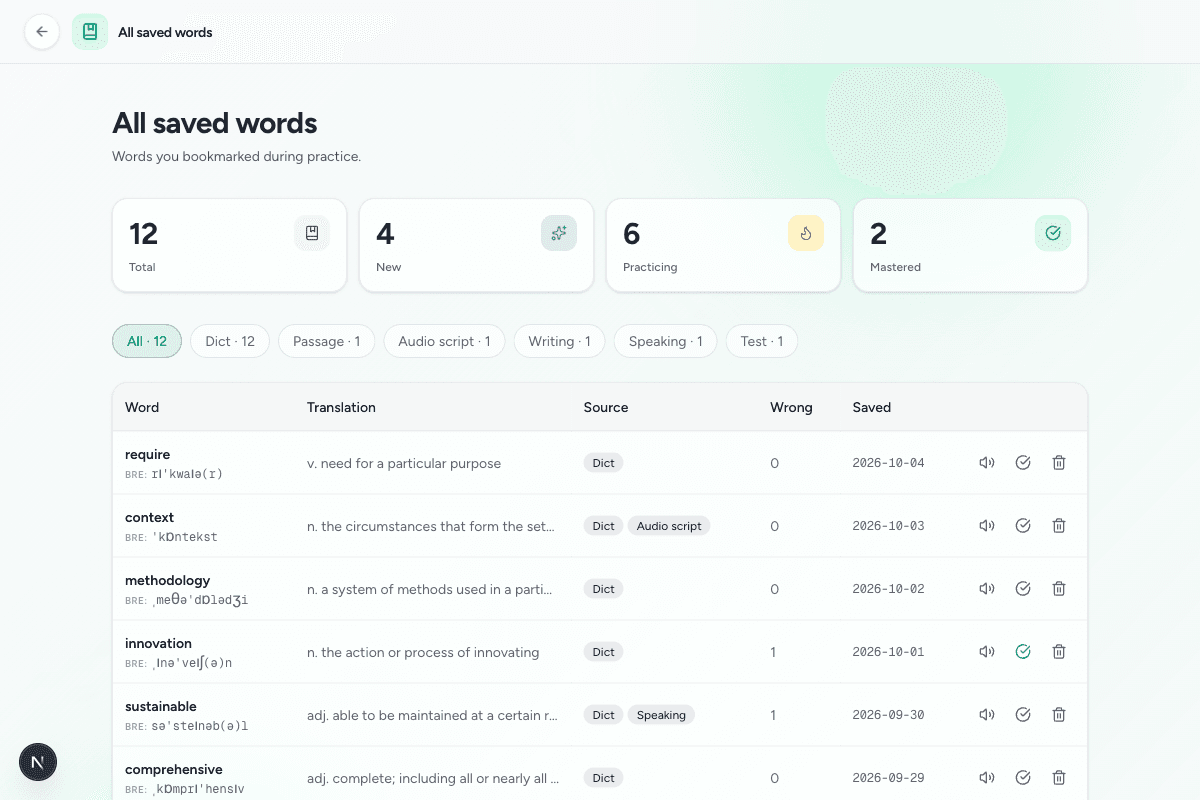This screenshot has width=1200, height=800.
Task: Click the Dict tag on innovation row
Action: [x=603, y=652]
